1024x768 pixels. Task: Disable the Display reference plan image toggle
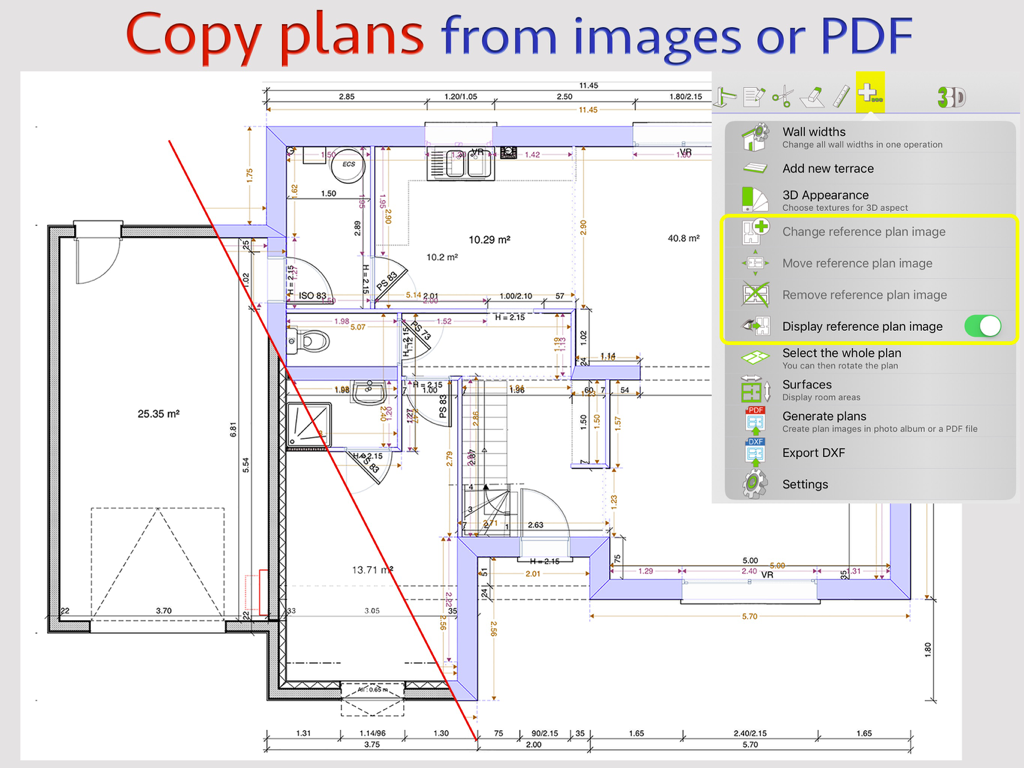[981, 326]
